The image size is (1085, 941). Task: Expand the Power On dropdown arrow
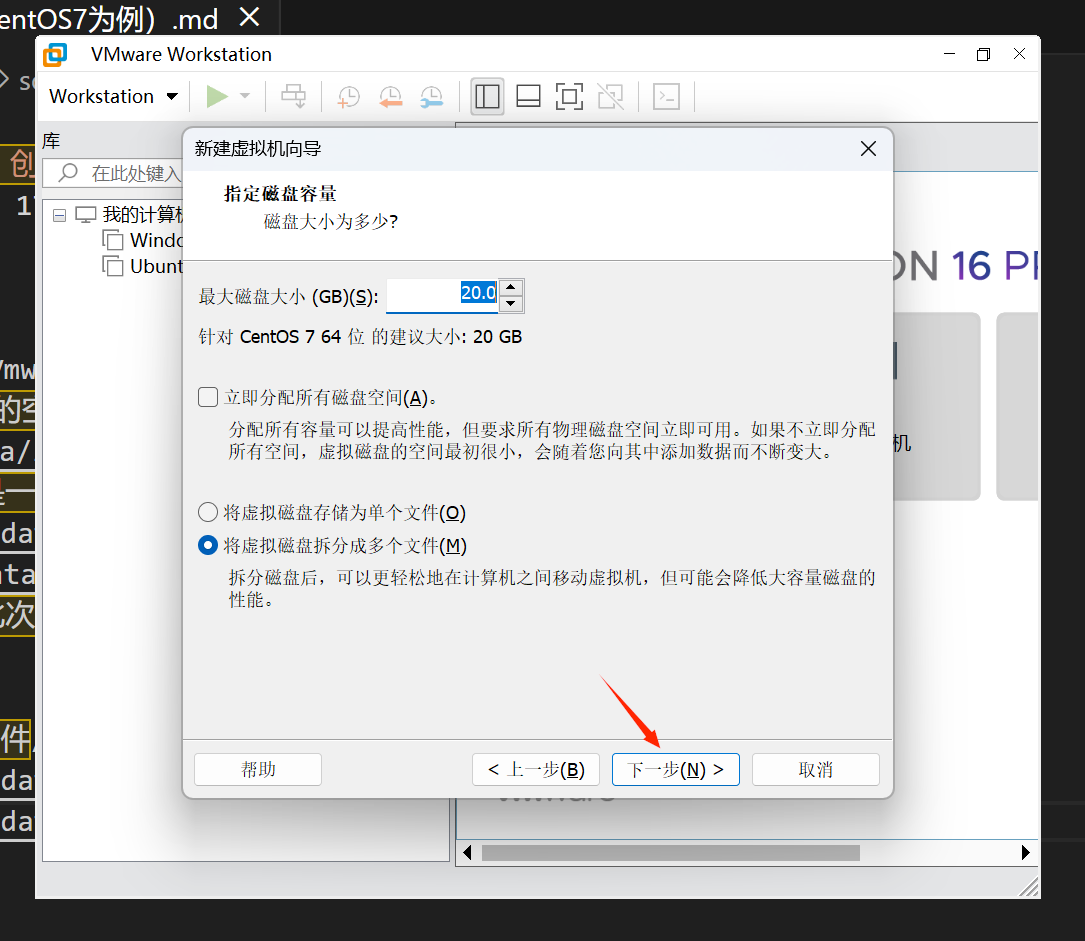point(245,96)
